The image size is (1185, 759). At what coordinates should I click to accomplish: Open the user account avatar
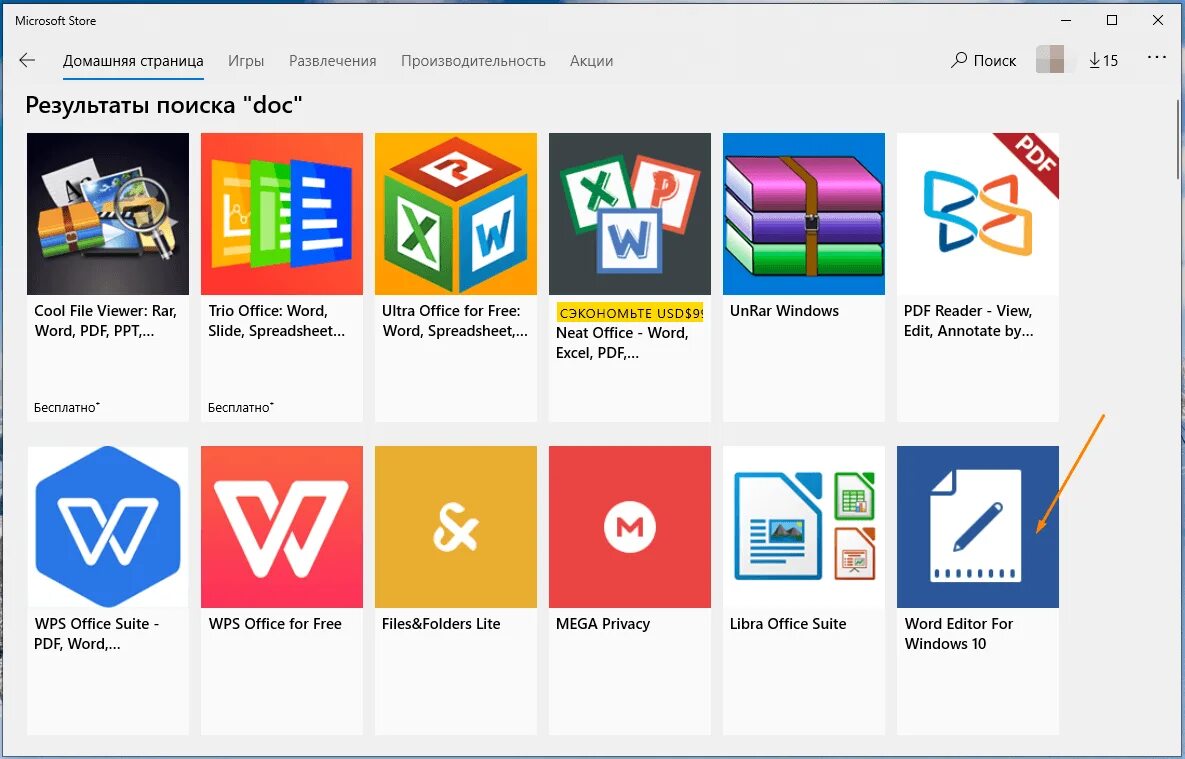click(x=1050, y=60)
